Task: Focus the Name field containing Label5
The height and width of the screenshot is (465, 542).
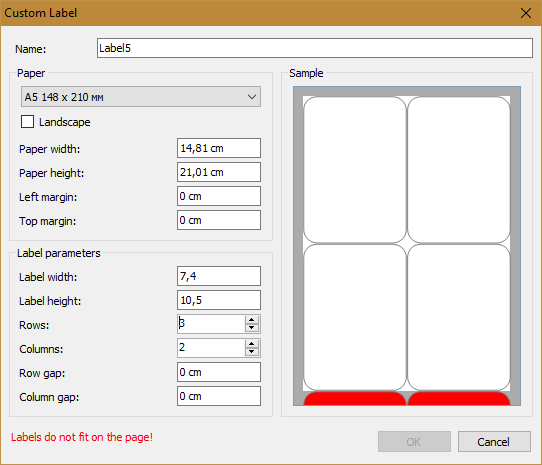Action: pos(315,48)
